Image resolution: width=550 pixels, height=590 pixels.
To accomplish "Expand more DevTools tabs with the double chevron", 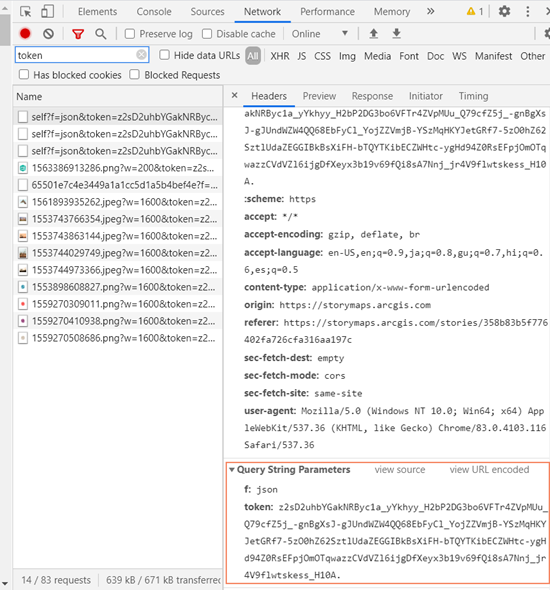I will coord(431,12).
